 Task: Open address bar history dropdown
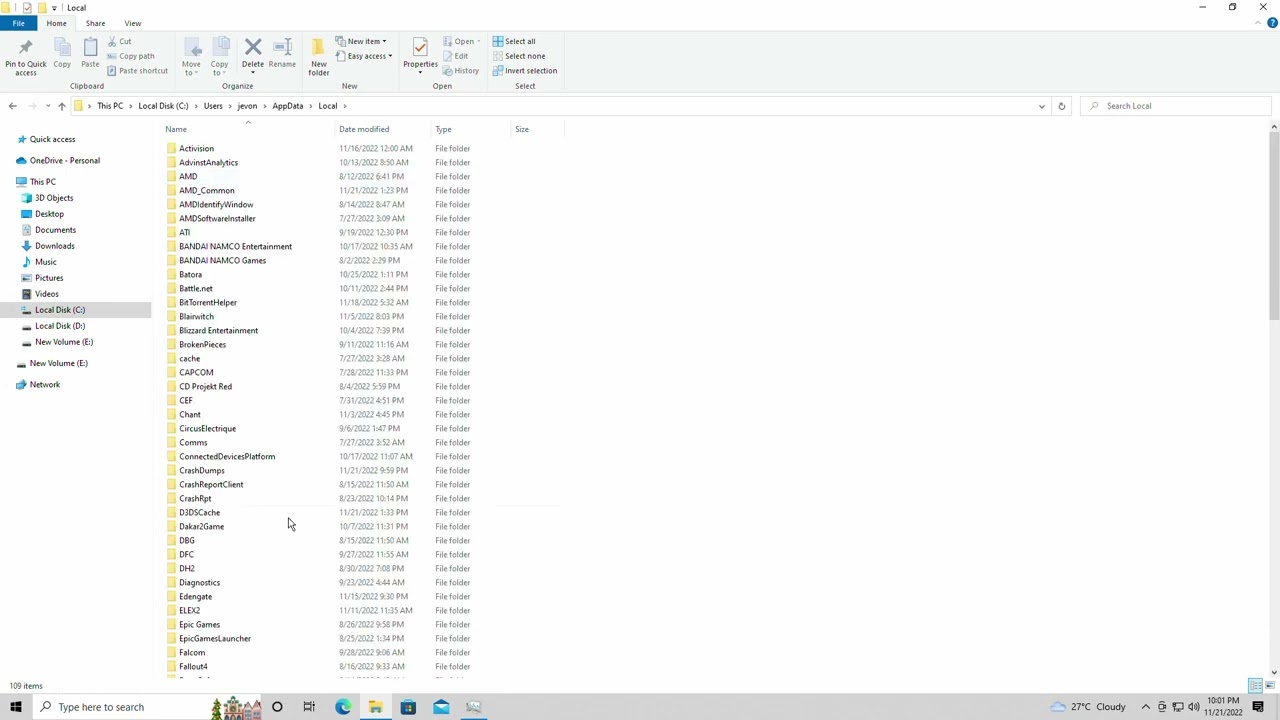tap(1041, 106)
